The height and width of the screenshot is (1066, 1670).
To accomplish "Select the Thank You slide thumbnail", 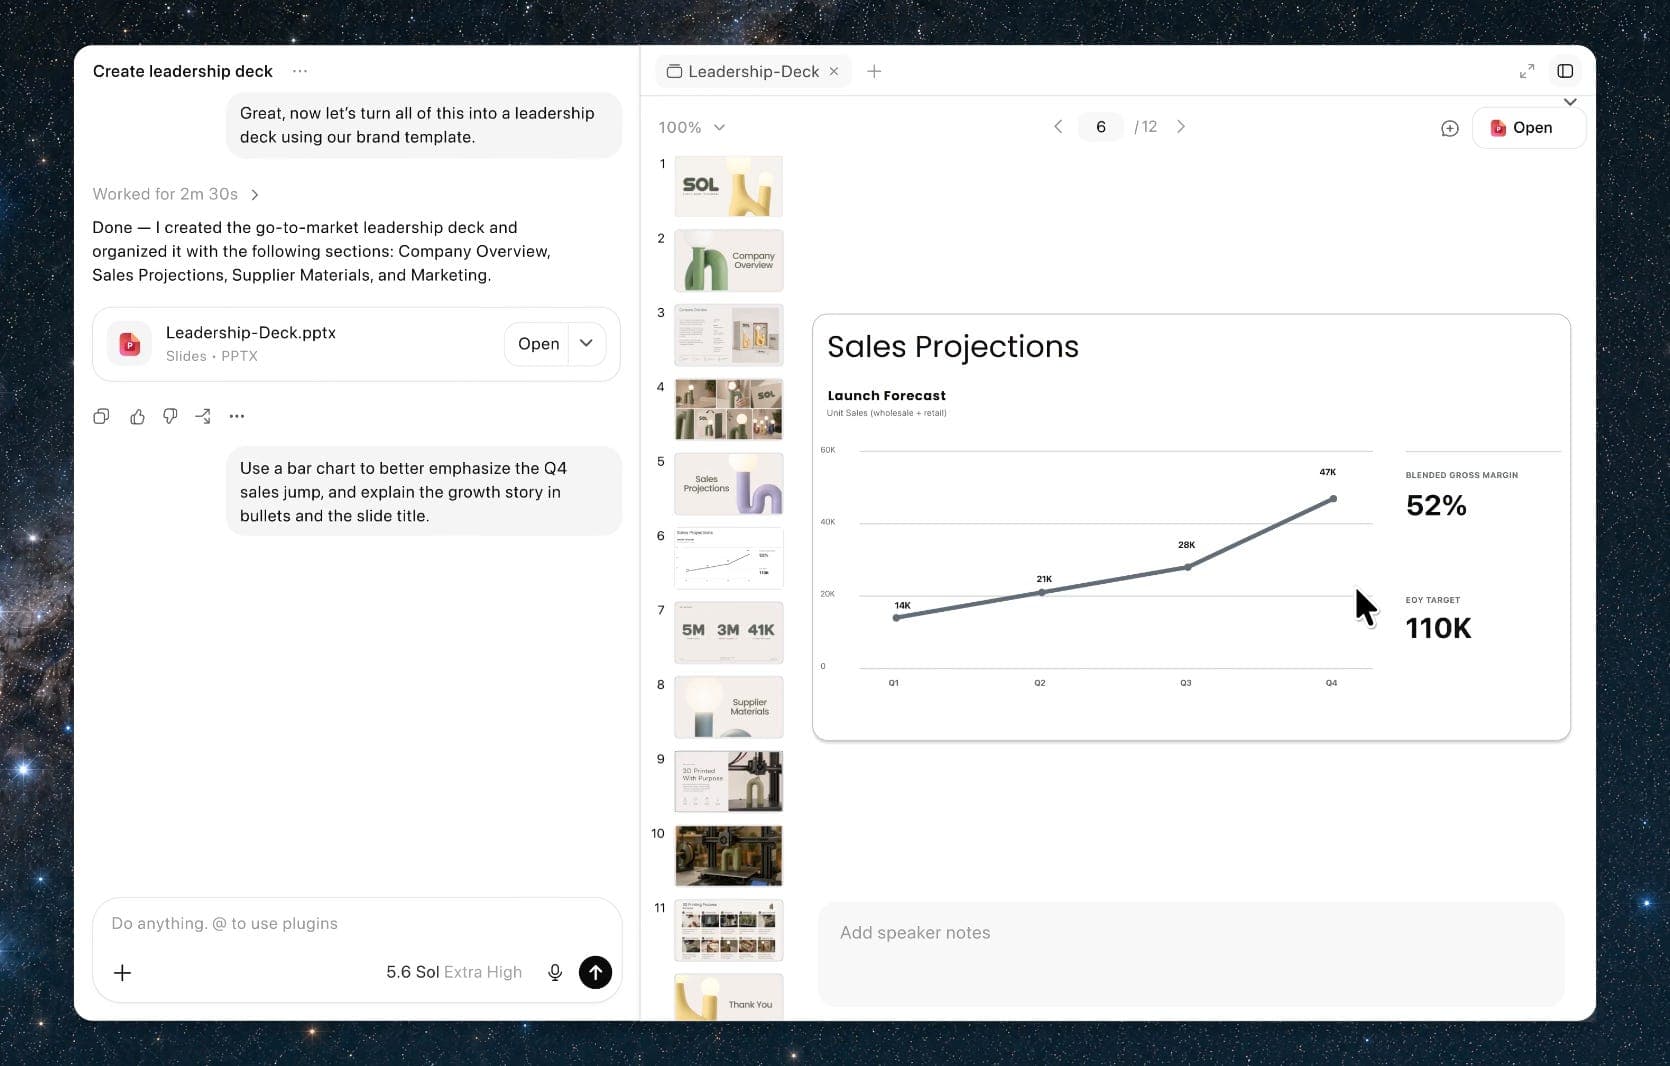I will (x=729, y=997).
